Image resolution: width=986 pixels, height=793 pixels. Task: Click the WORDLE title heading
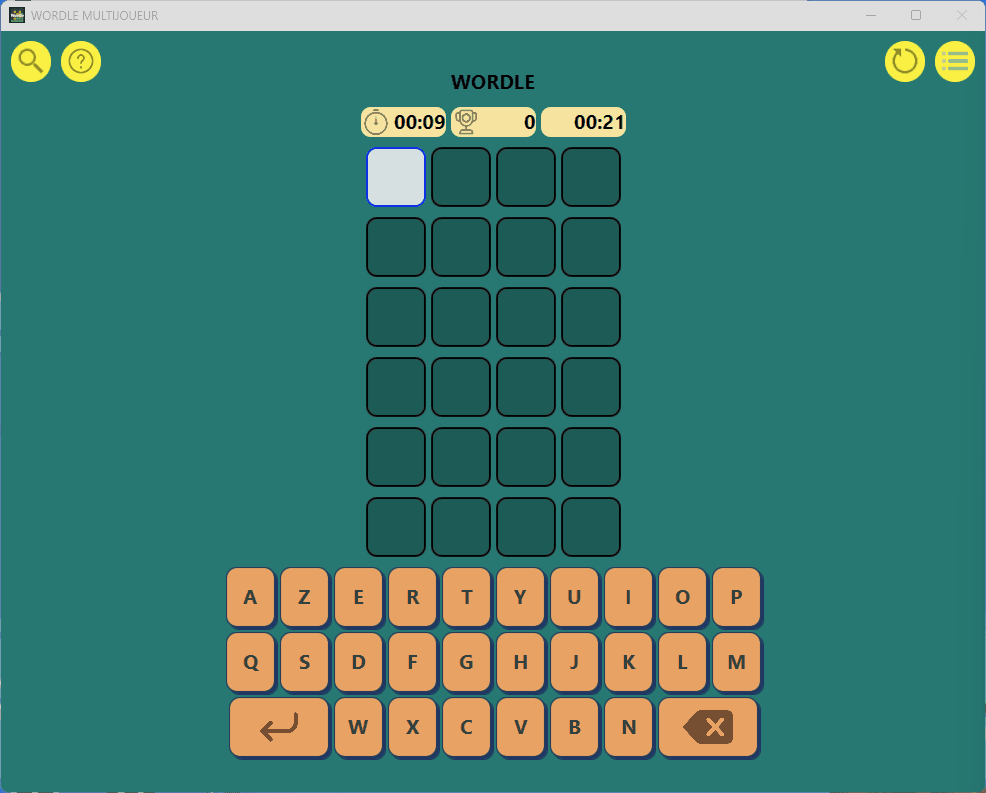pyautogui.click(x=493, y=82)
